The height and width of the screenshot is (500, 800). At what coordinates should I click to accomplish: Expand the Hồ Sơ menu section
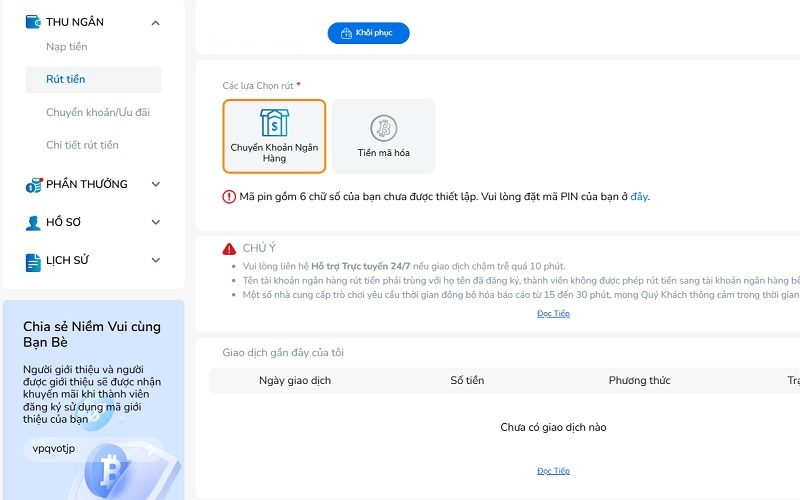155,222
